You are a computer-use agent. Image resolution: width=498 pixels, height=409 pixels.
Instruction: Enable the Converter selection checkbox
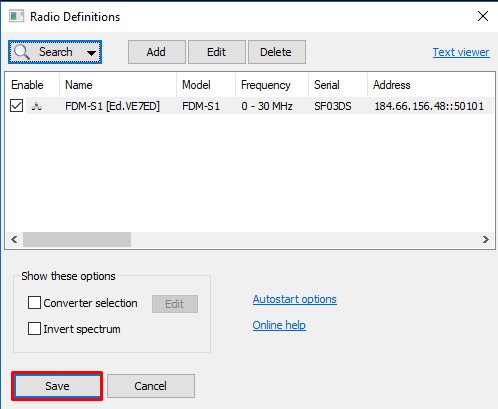(x=34, y=303)
